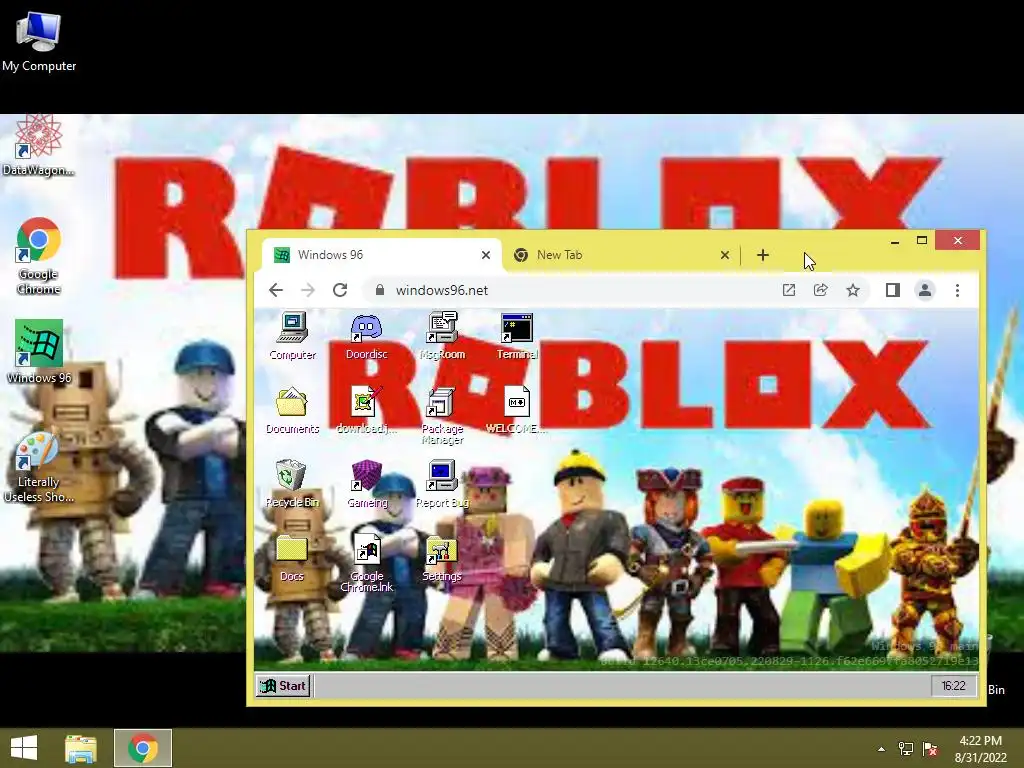The height and width of the screenshot is (768, 1024).
Task: Open the Gameing shortcut icon
Action: (x=366, y=484)
